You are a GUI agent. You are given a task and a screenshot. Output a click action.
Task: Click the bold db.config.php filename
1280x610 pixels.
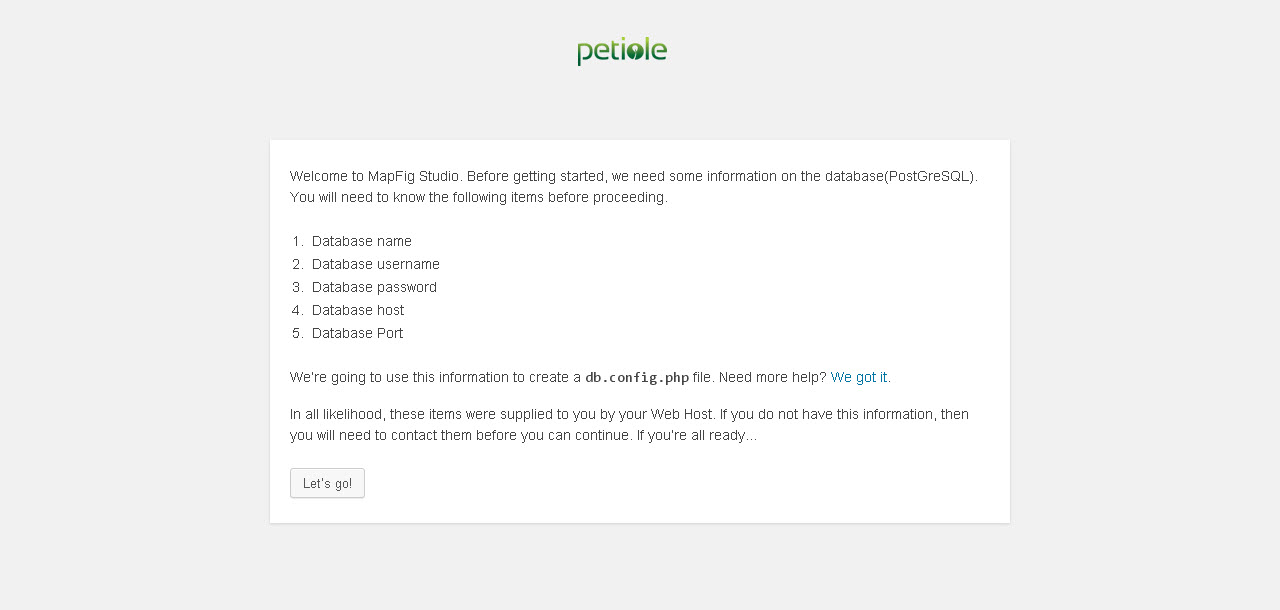tap(637, 377)
